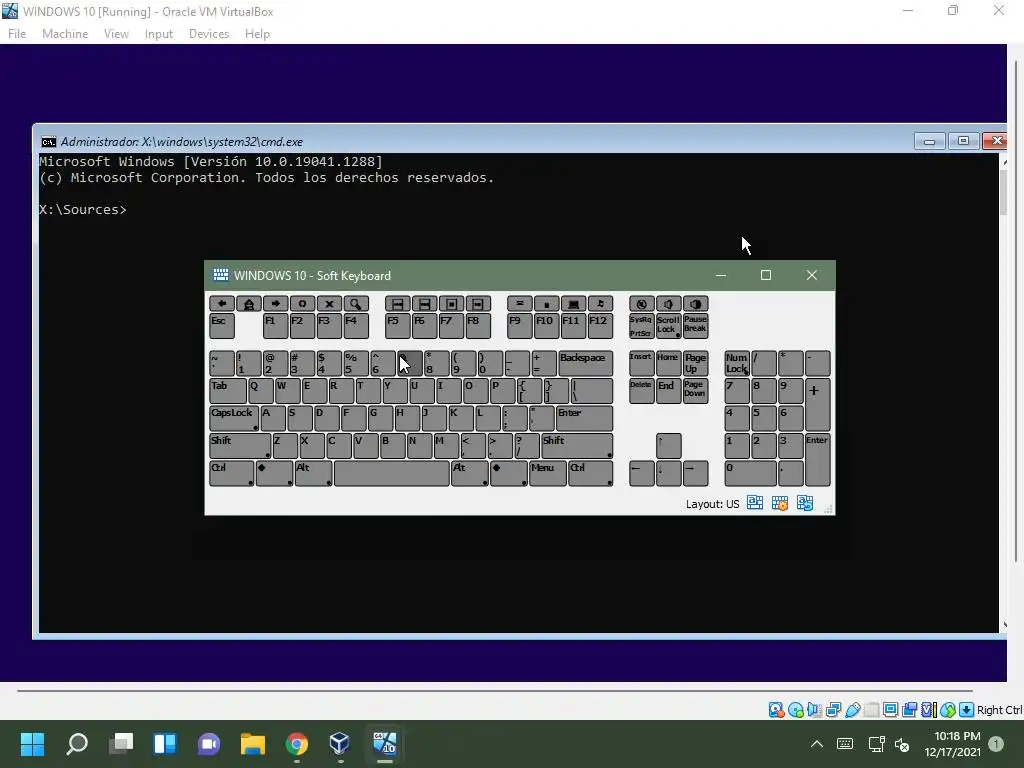This screenshot has width=1024, height=768.
Task: Click the audio status bar icon
Action: [814, 710]
